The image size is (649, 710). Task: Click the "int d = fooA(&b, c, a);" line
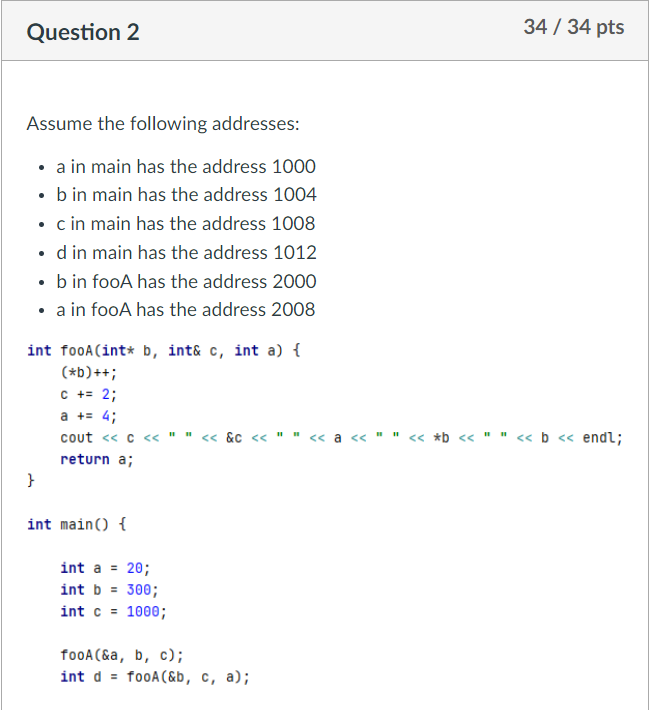pos(155,676)
